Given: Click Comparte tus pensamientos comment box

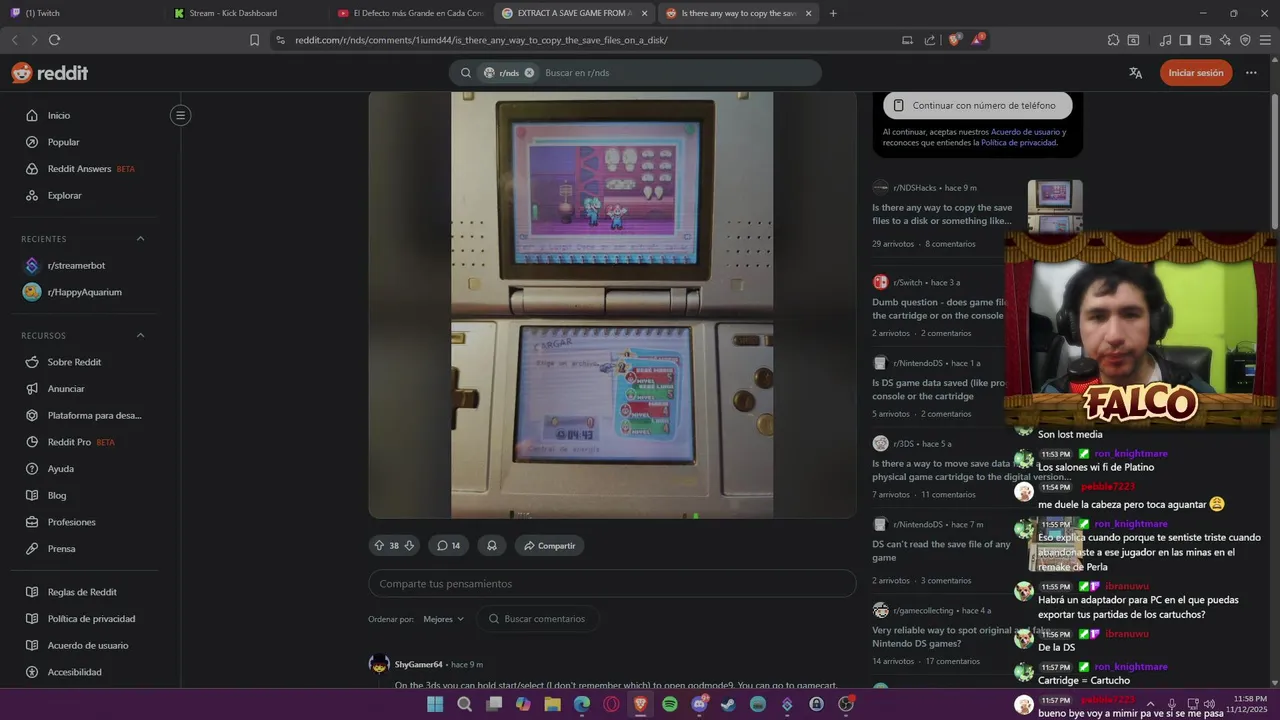Looking at the screenshot, I should tap(612, 584).
